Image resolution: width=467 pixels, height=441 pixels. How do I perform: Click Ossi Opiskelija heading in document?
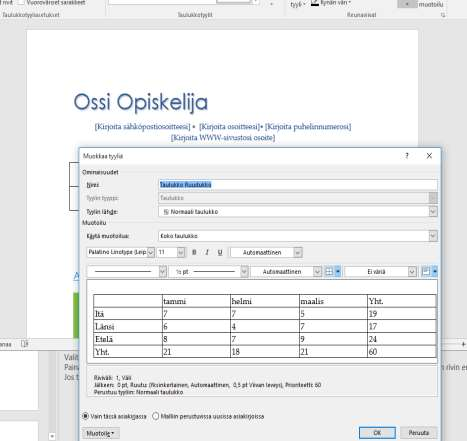click(140, 102)
